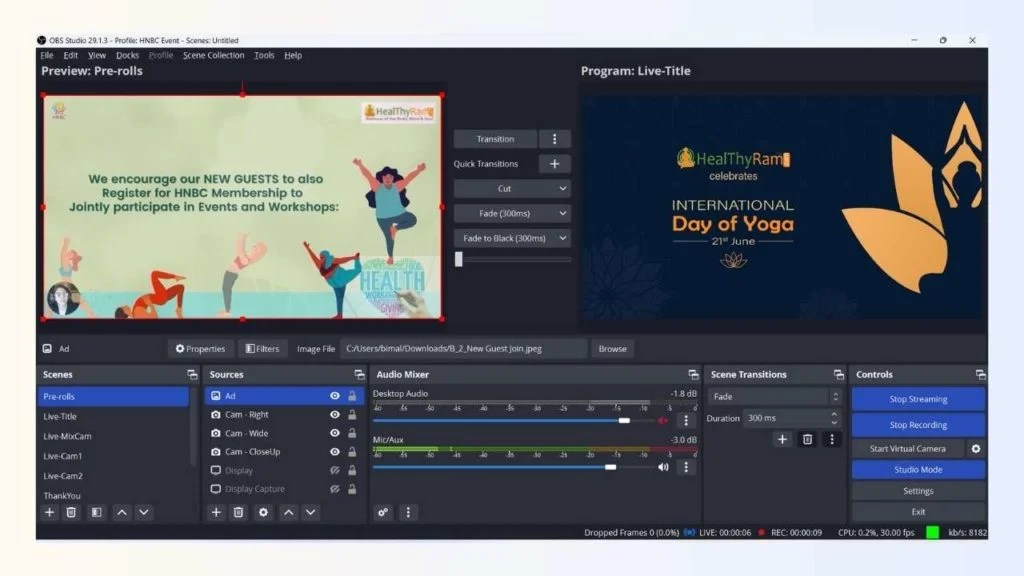Move source down in Sources toolbar
The image size is (1024, 576).
(x=311, y=513)
